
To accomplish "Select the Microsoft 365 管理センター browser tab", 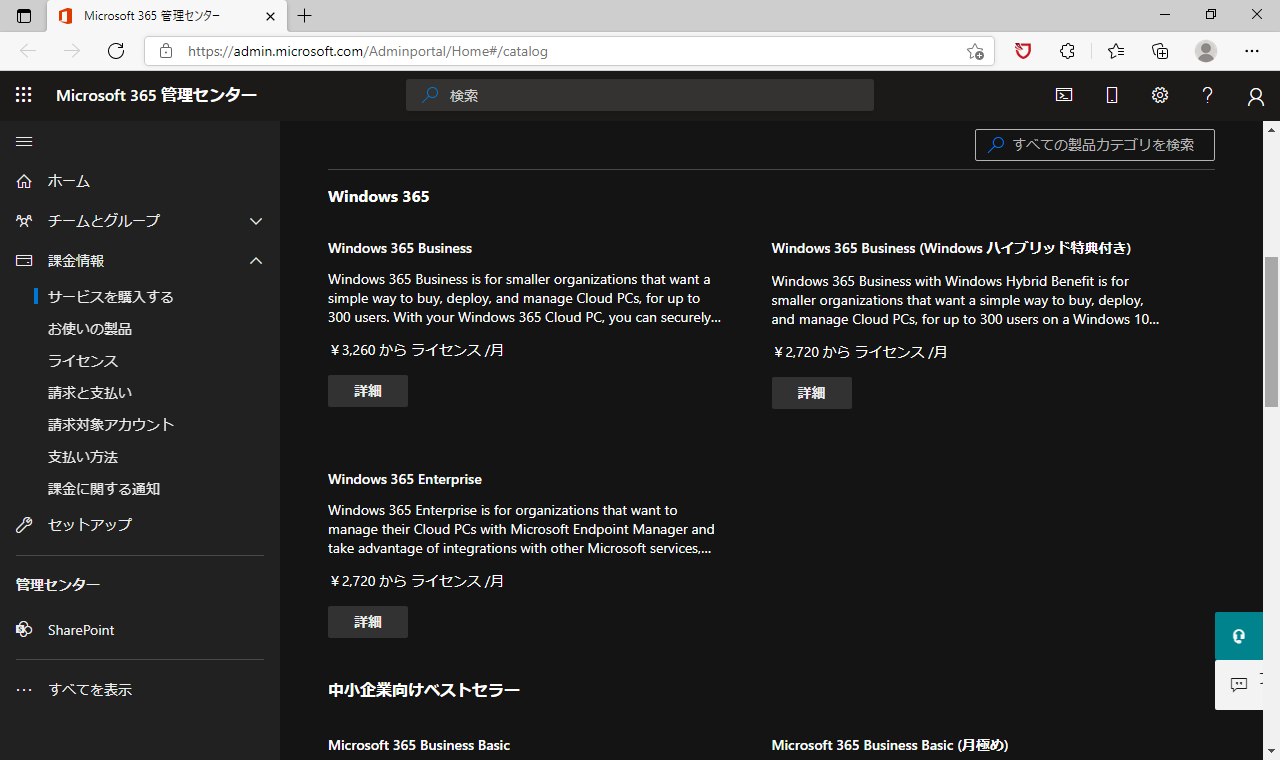I will tap(166, 16).
